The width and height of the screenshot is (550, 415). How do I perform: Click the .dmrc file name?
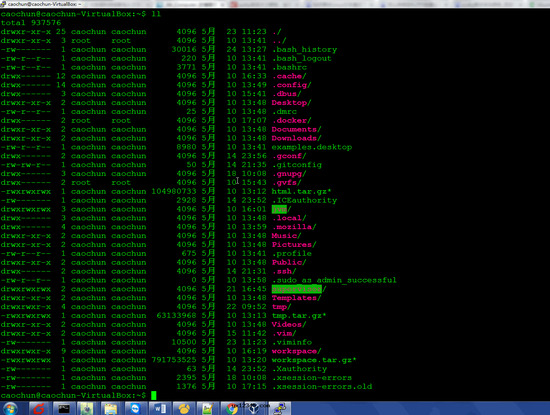[x=284, y=112]
